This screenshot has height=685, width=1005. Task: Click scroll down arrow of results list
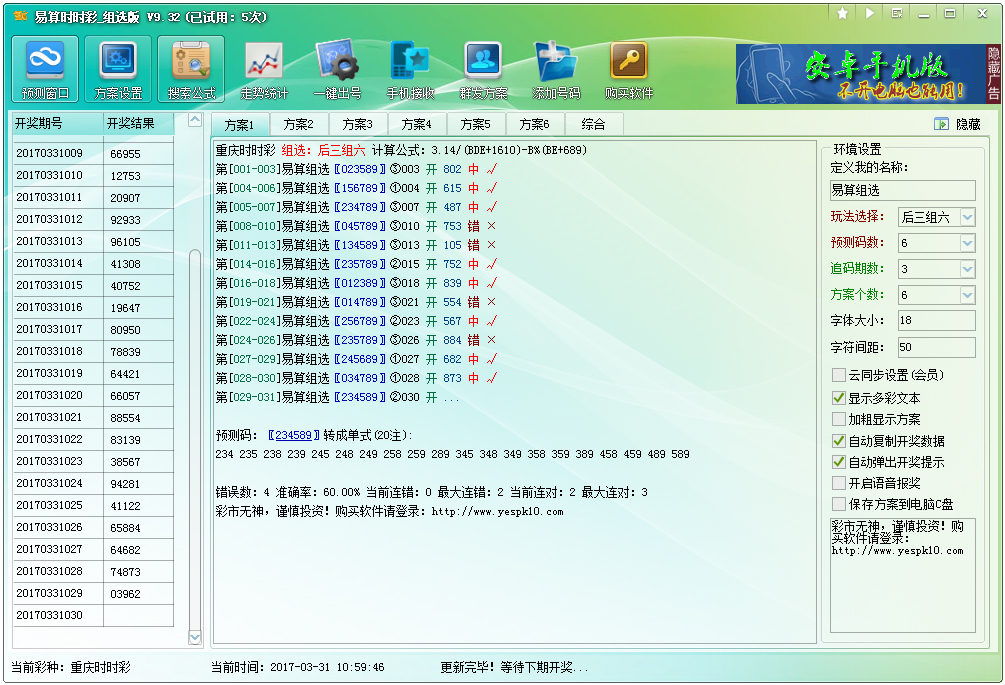click(x=195, y=637)
